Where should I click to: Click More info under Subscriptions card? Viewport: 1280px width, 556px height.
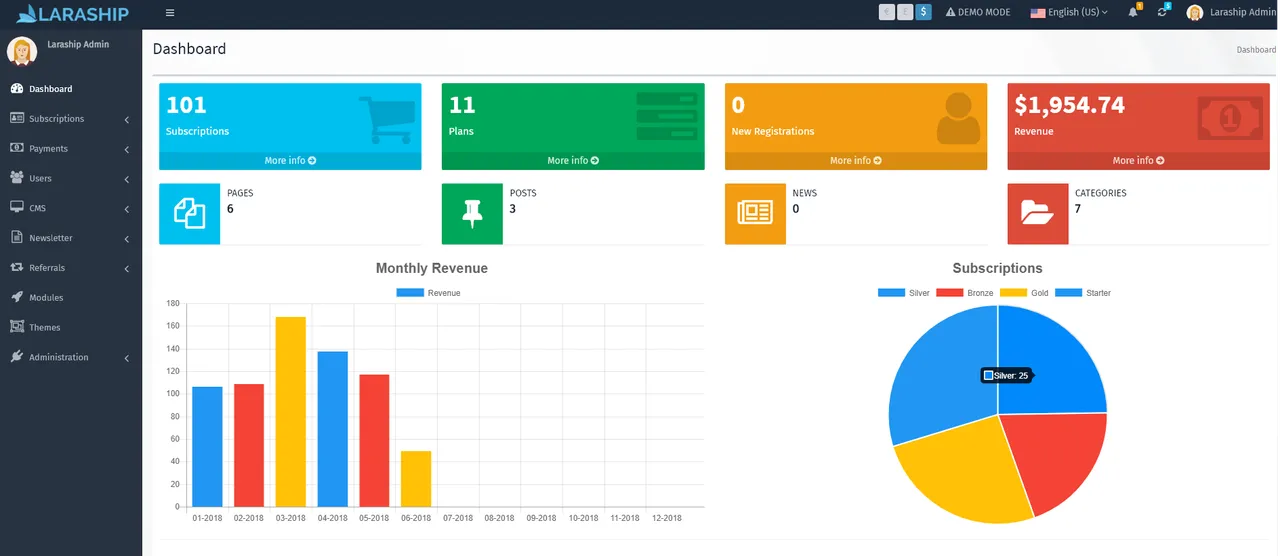coord(290,160)
